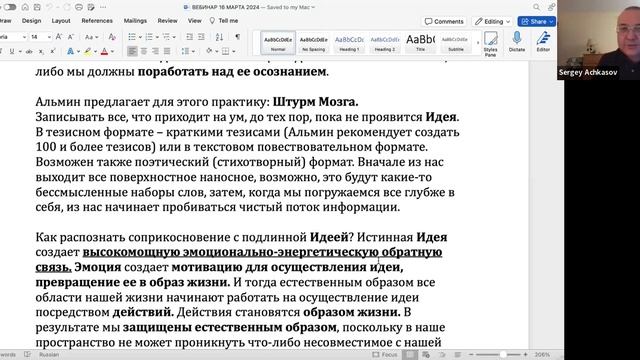Open the Comments pane
This screenshot has height=360, width=640.
coord(444,21)
